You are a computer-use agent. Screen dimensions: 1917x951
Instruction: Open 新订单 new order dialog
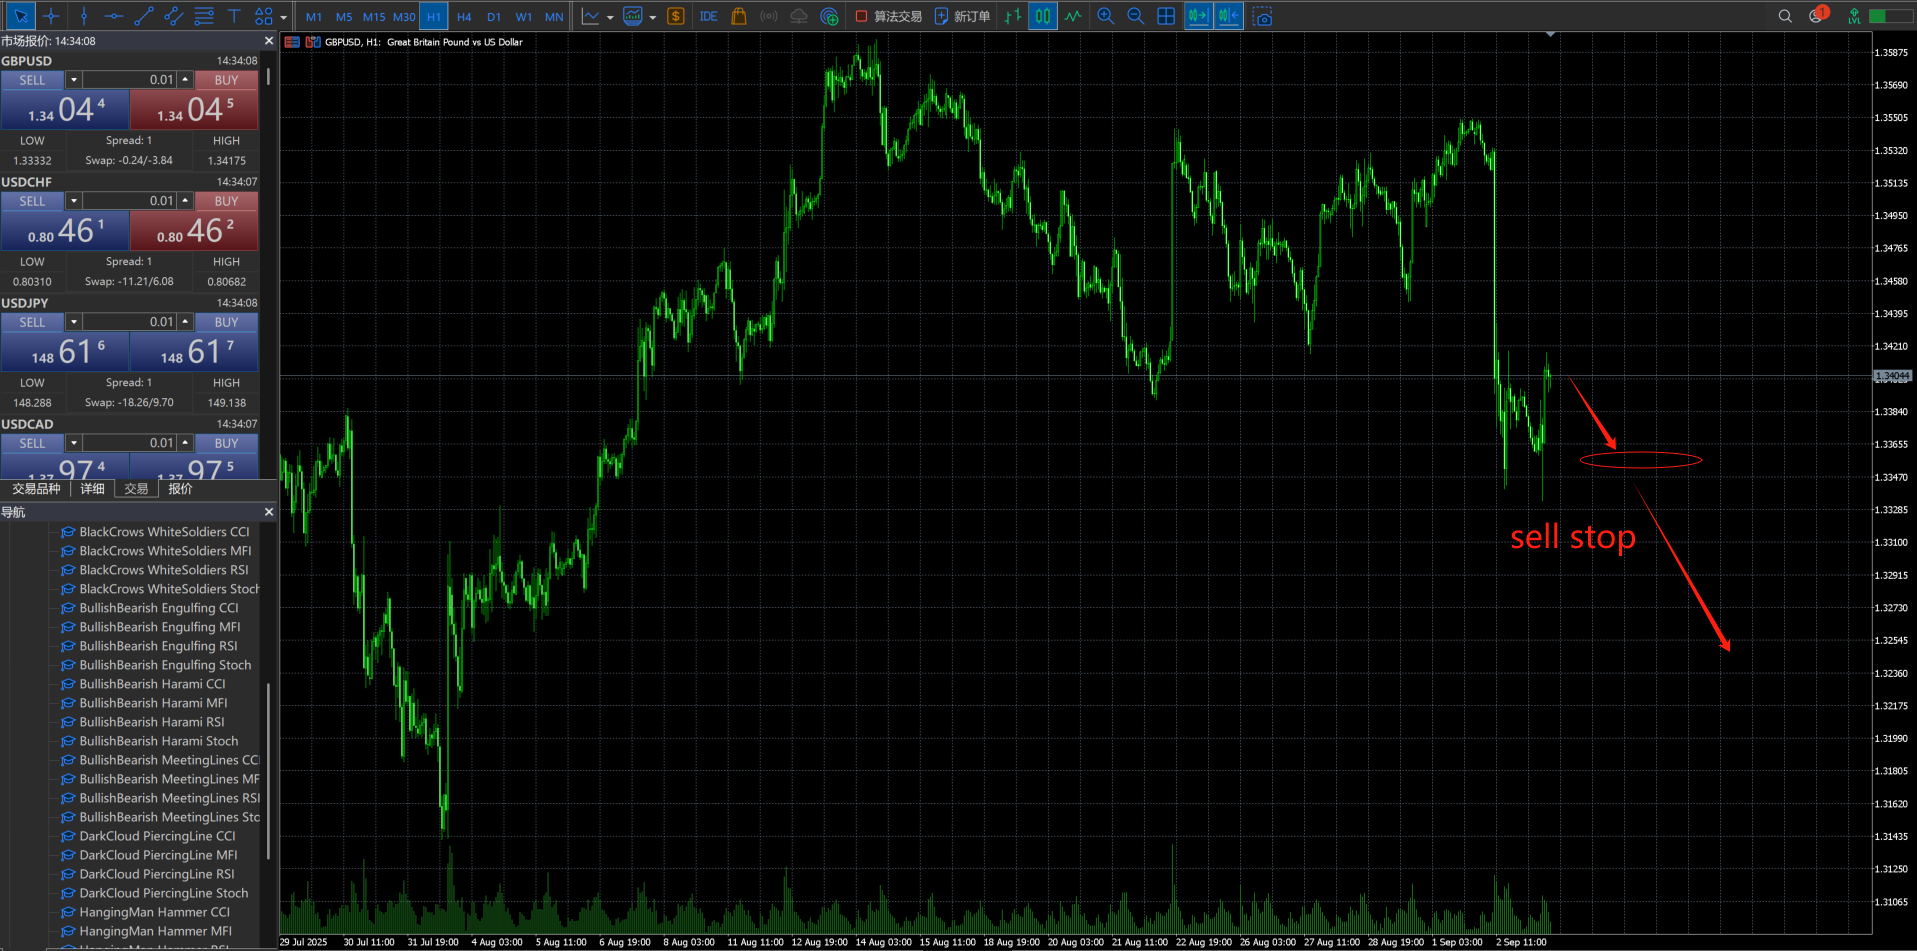[x=962, y=16]
